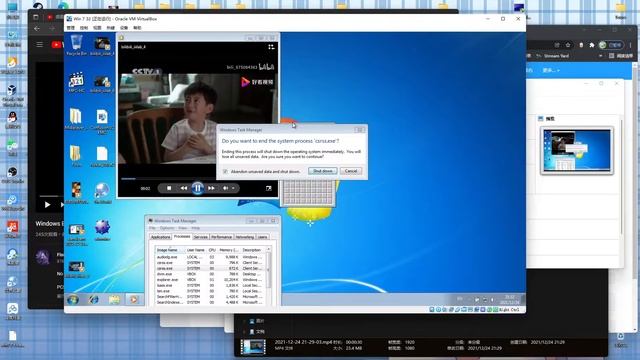640x360 pixels.
Task: Stop playback in the media player
Action: (x=169, y=188)
